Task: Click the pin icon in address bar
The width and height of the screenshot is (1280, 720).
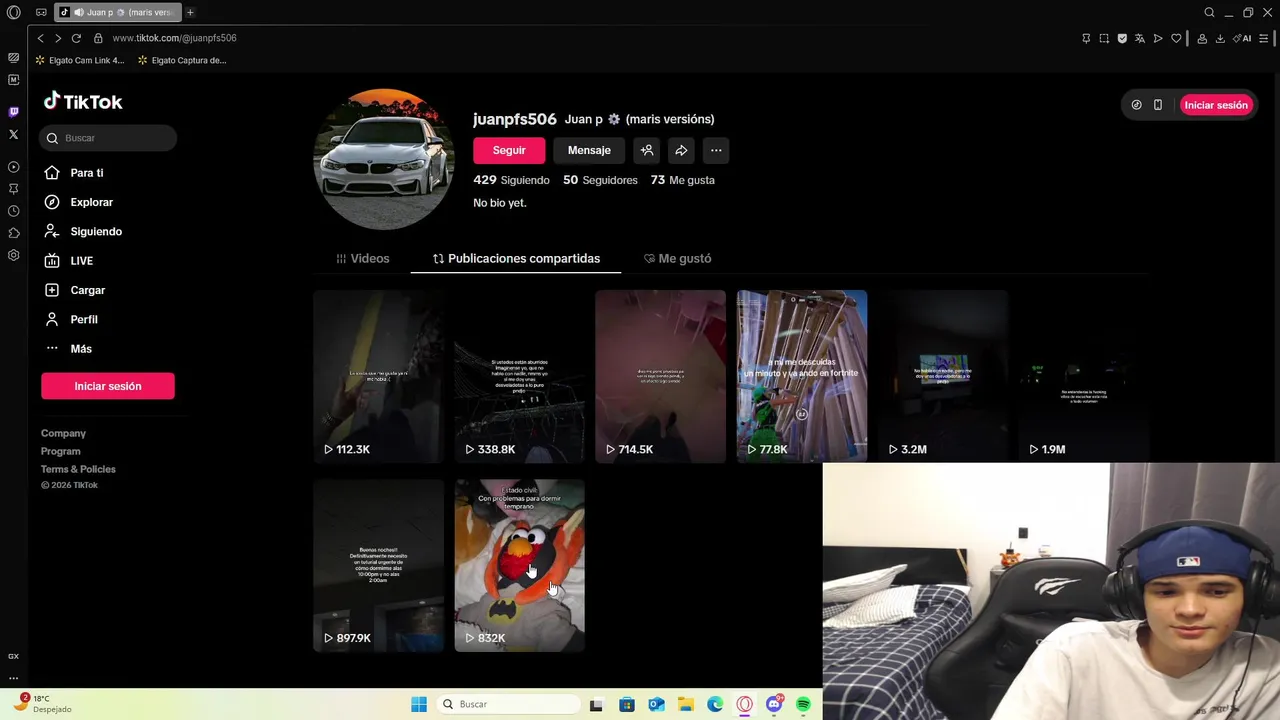Action: point(1086,38)
